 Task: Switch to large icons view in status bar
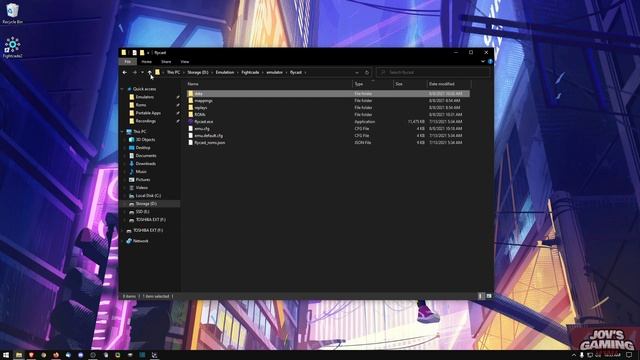click(489, 296)
